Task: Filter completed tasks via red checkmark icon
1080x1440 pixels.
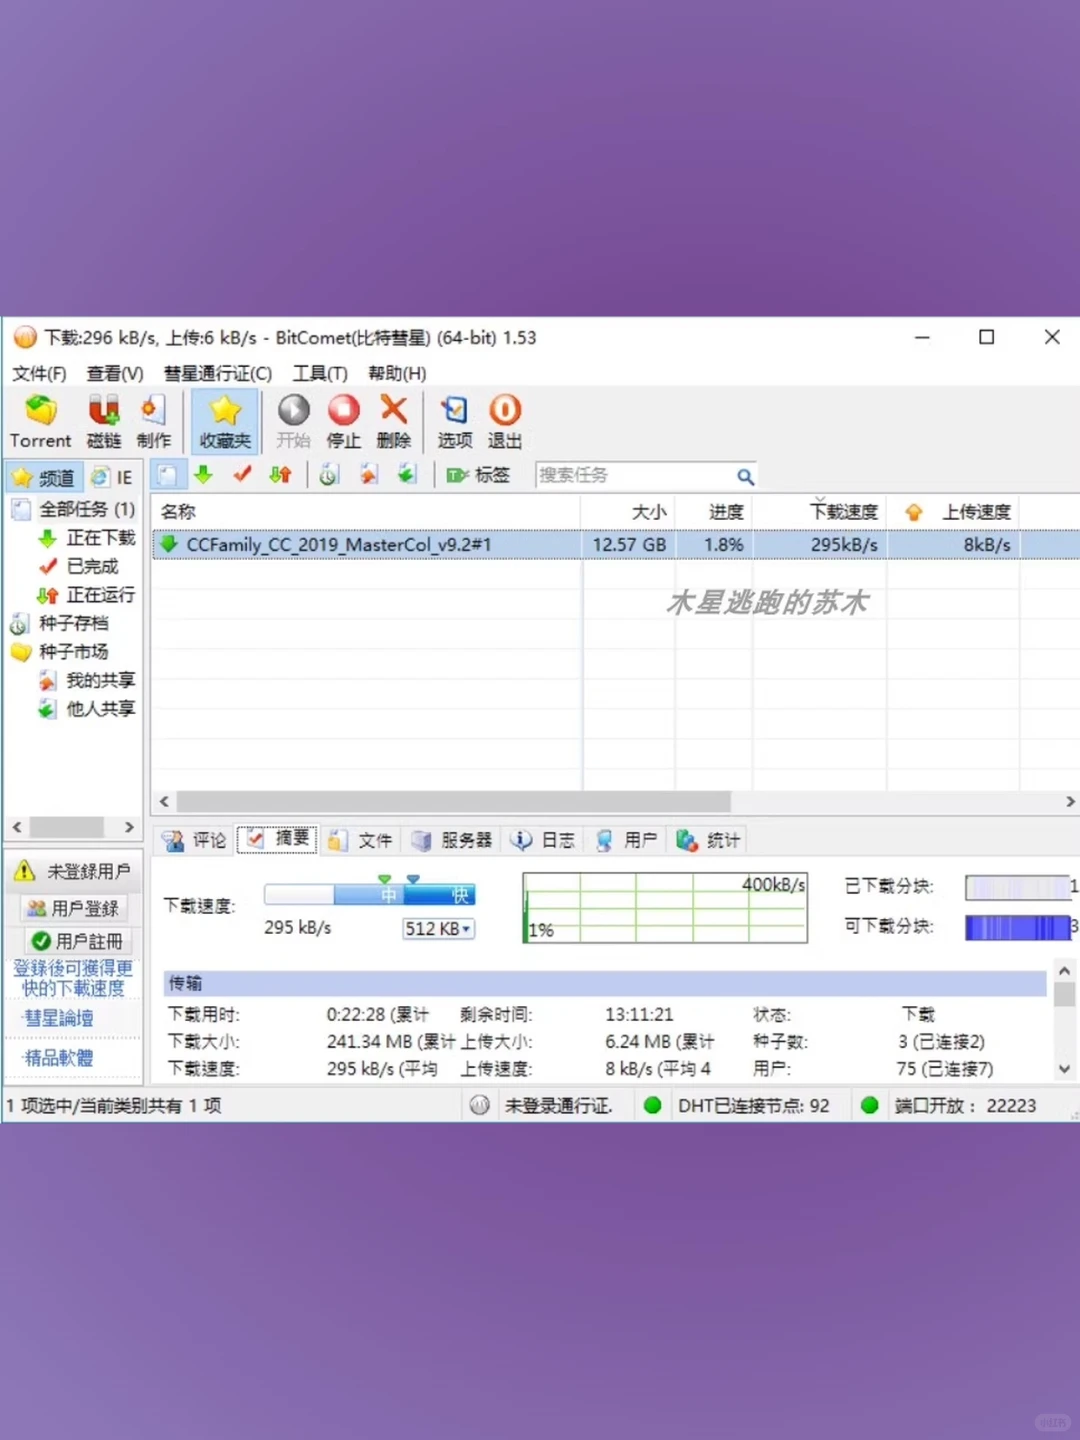Action: (x=242, y=475)
